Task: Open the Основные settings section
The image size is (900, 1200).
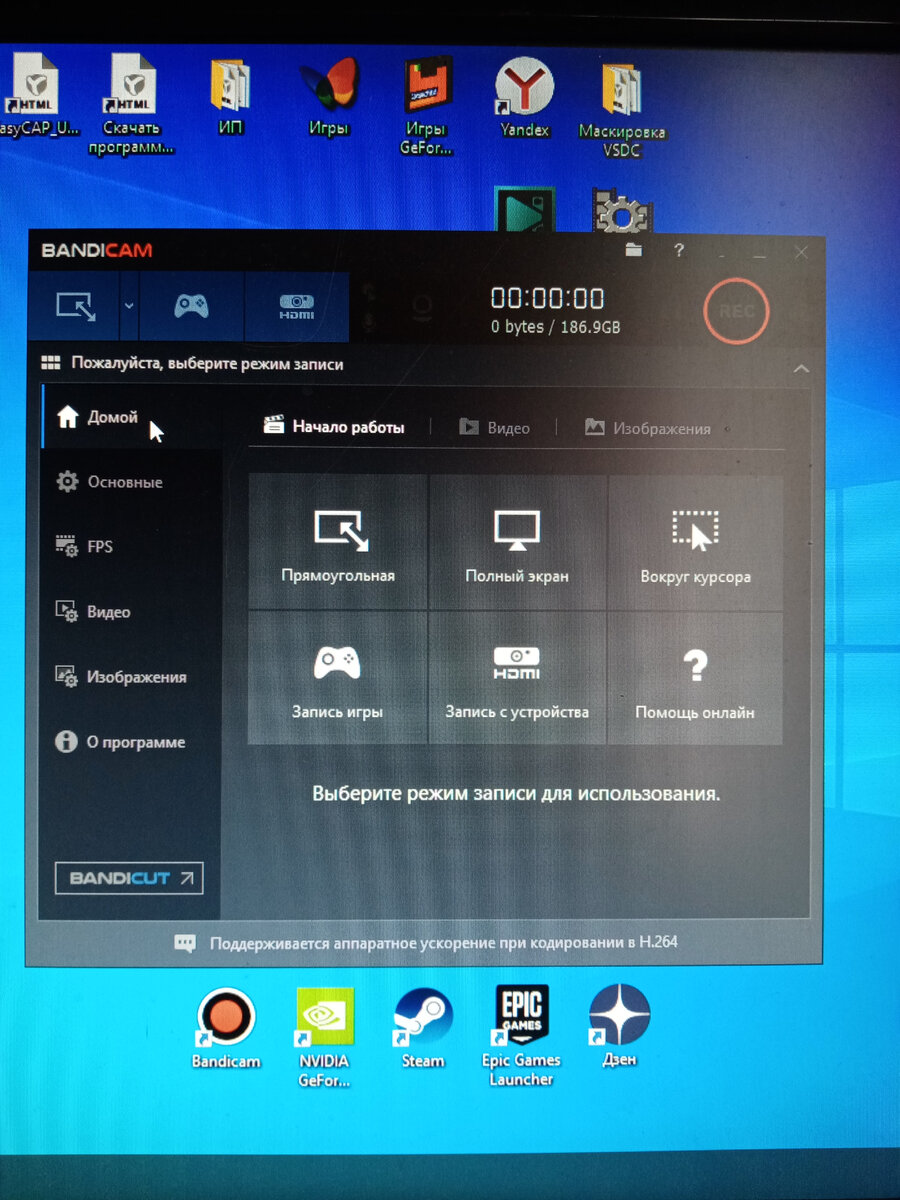Action: coord(131,482)
